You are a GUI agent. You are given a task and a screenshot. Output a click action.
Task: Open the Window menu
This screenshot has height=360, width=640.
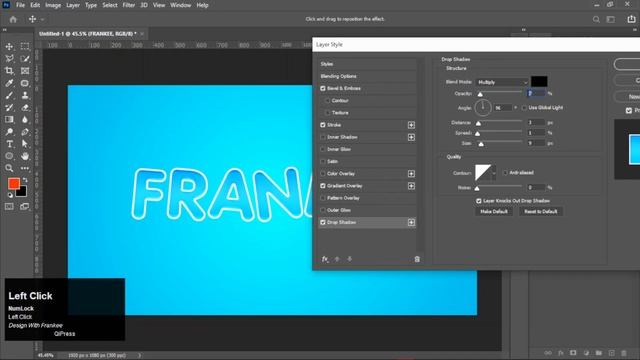180,5
